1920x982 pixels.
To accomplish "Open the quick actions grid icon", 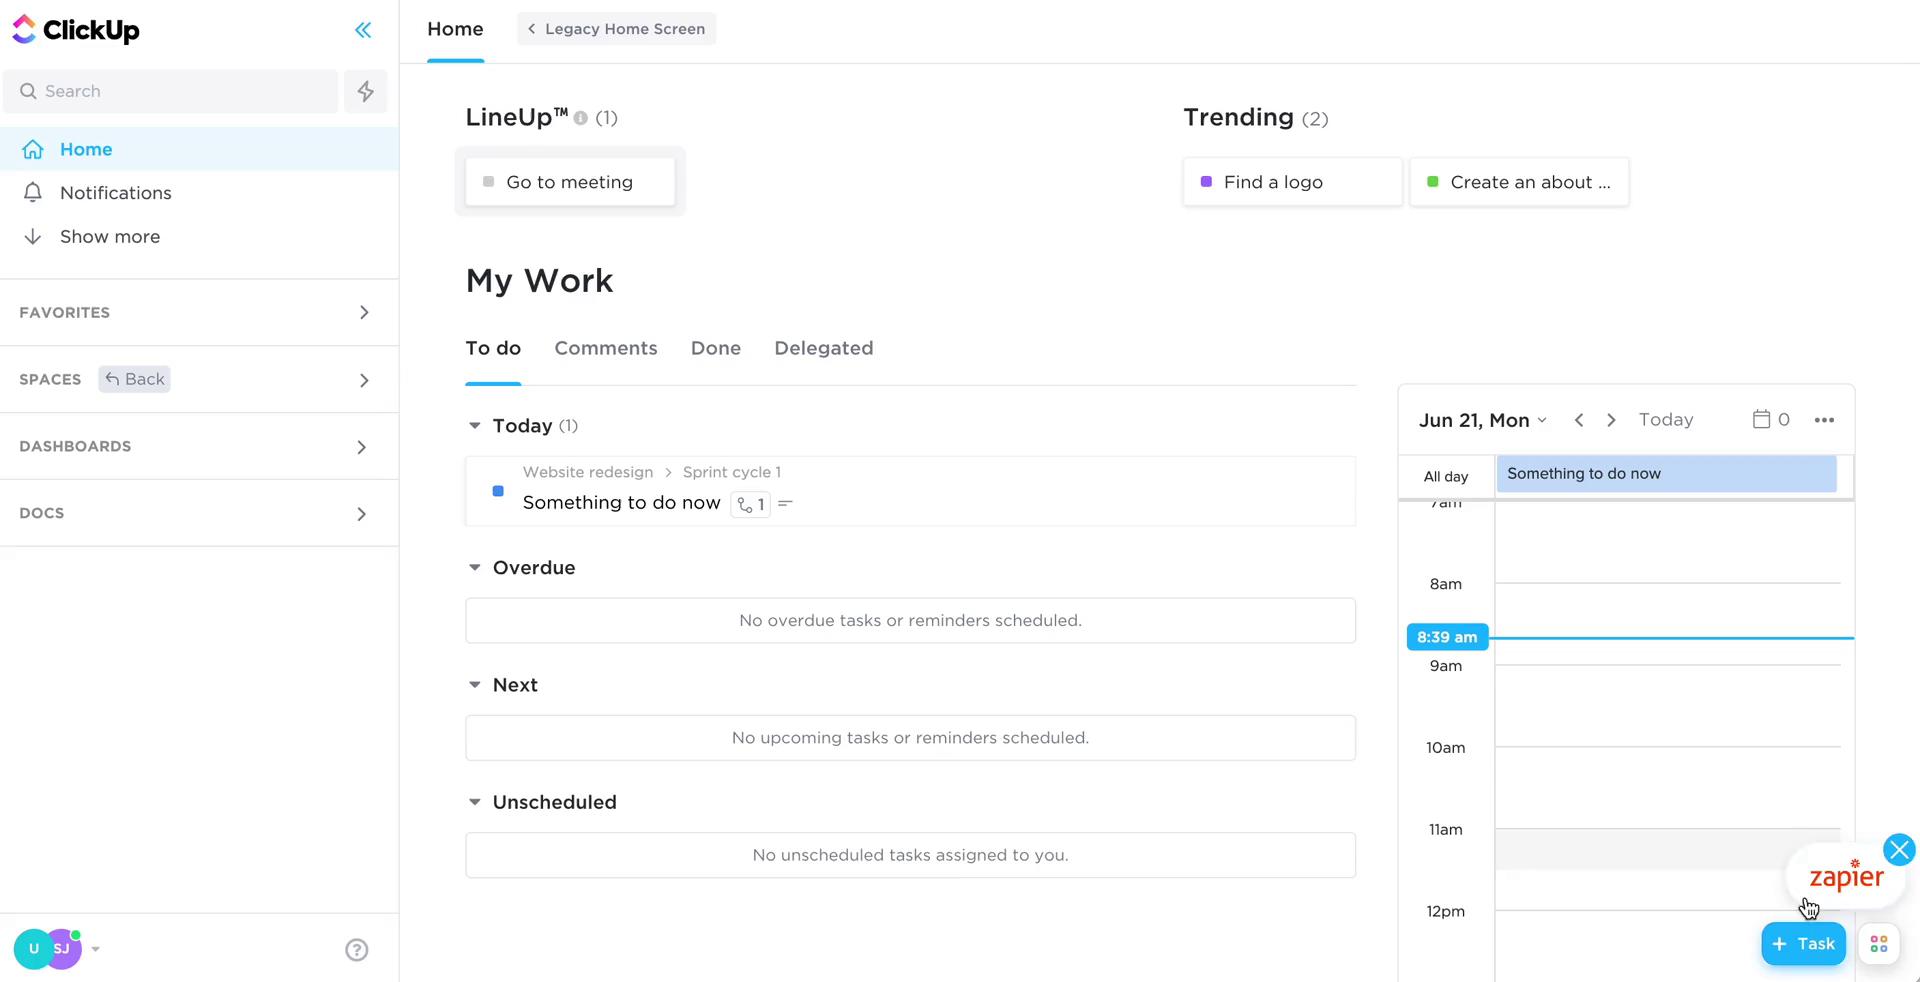I will click(1879, 944).
